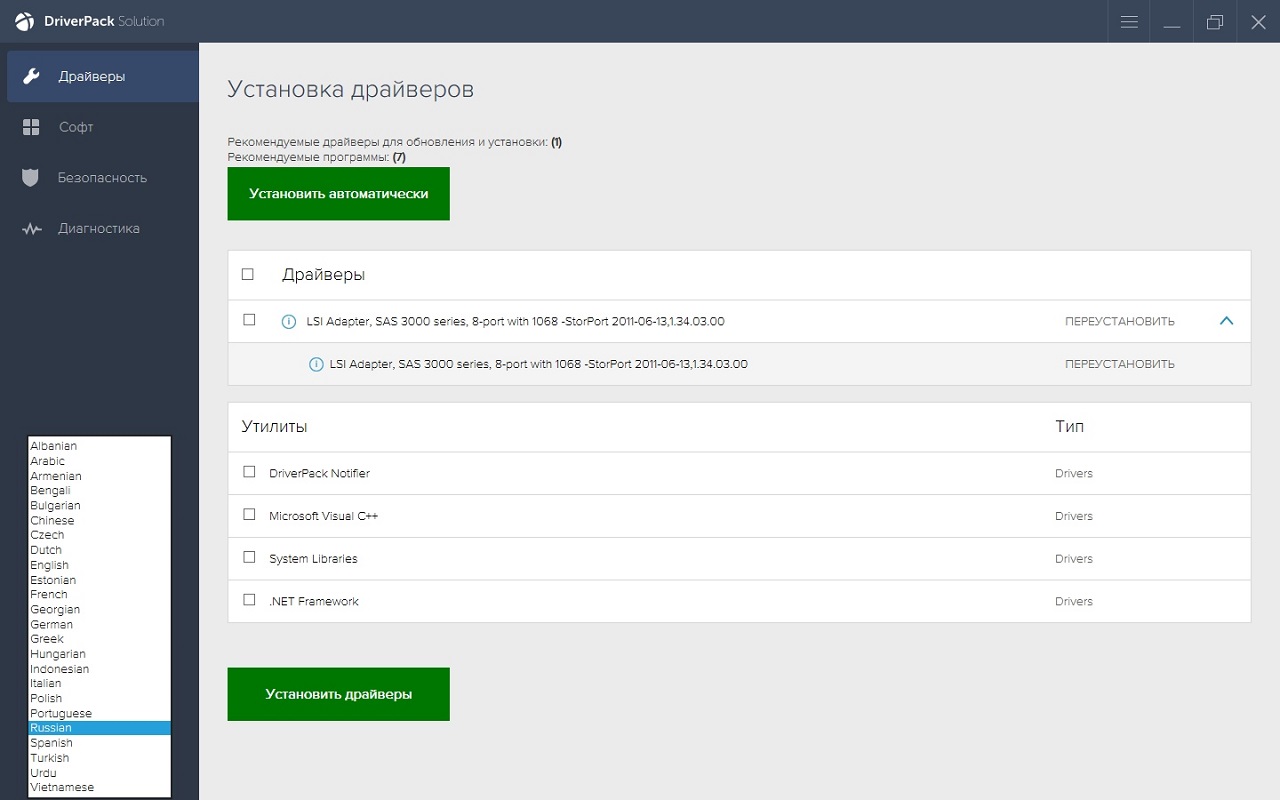1280x800 pixels.
Task: Click the Установить драйверы button
Action: [x=338, y=694]
